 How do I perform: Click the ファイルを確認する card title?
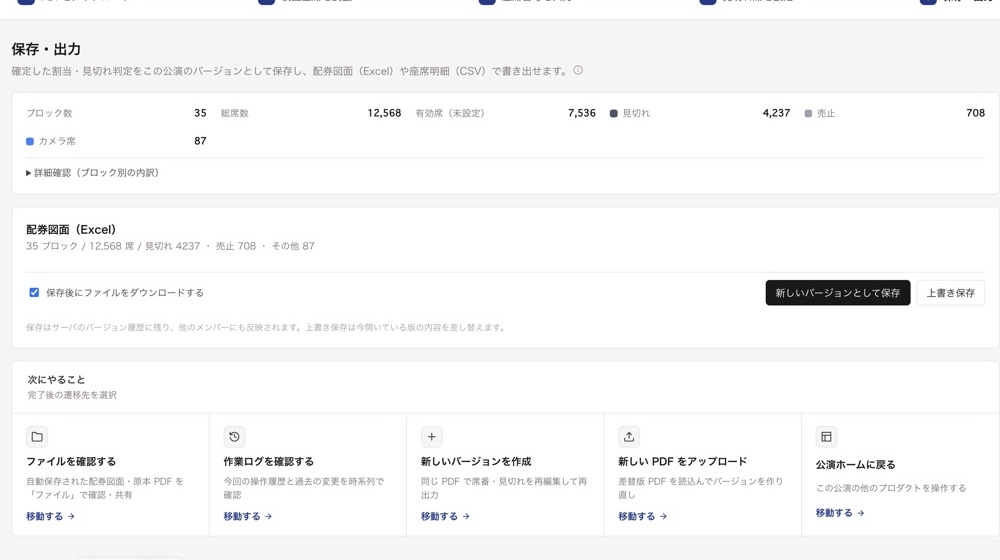71,461
